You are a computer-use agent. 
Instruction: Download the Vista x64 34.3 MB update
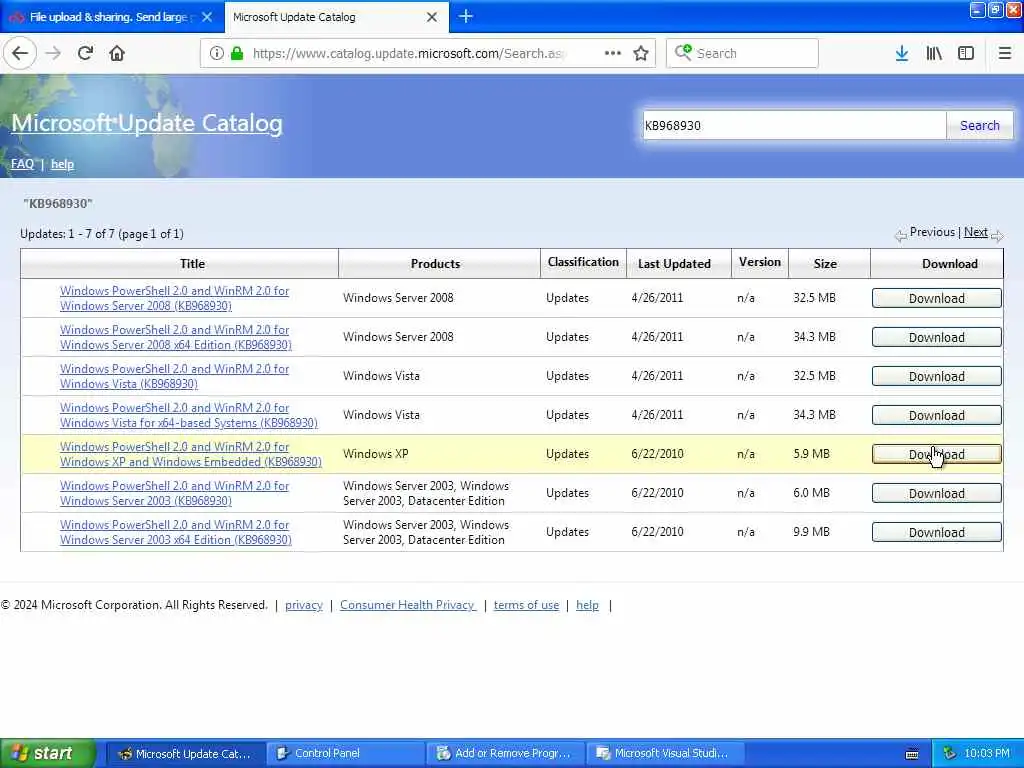tap(936, 415)
